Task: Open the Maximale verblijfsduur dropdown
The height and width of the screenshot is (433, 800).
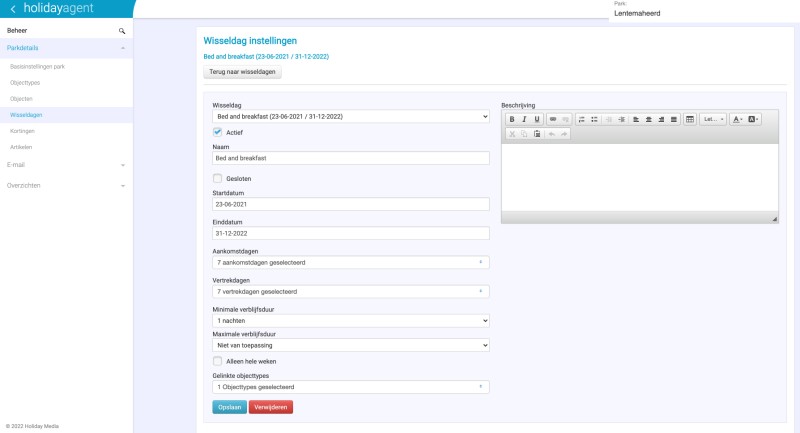Action: pos(351,345)
